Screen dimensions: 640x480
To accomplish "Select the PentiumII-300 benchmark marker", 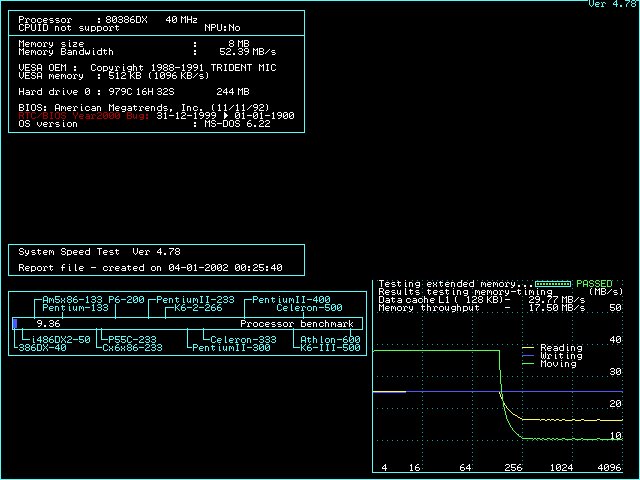I will point(231,347).
